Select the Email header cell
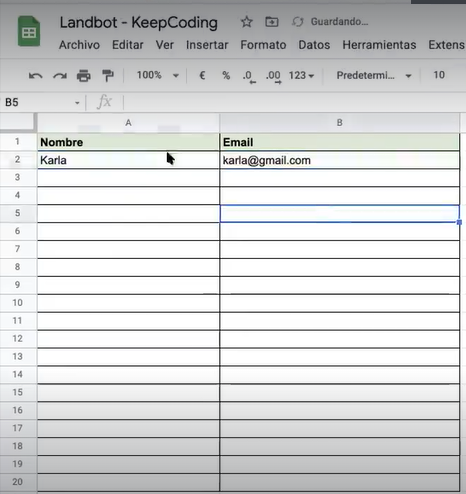This screenshot has height=494, width=466. click(340, 142)
